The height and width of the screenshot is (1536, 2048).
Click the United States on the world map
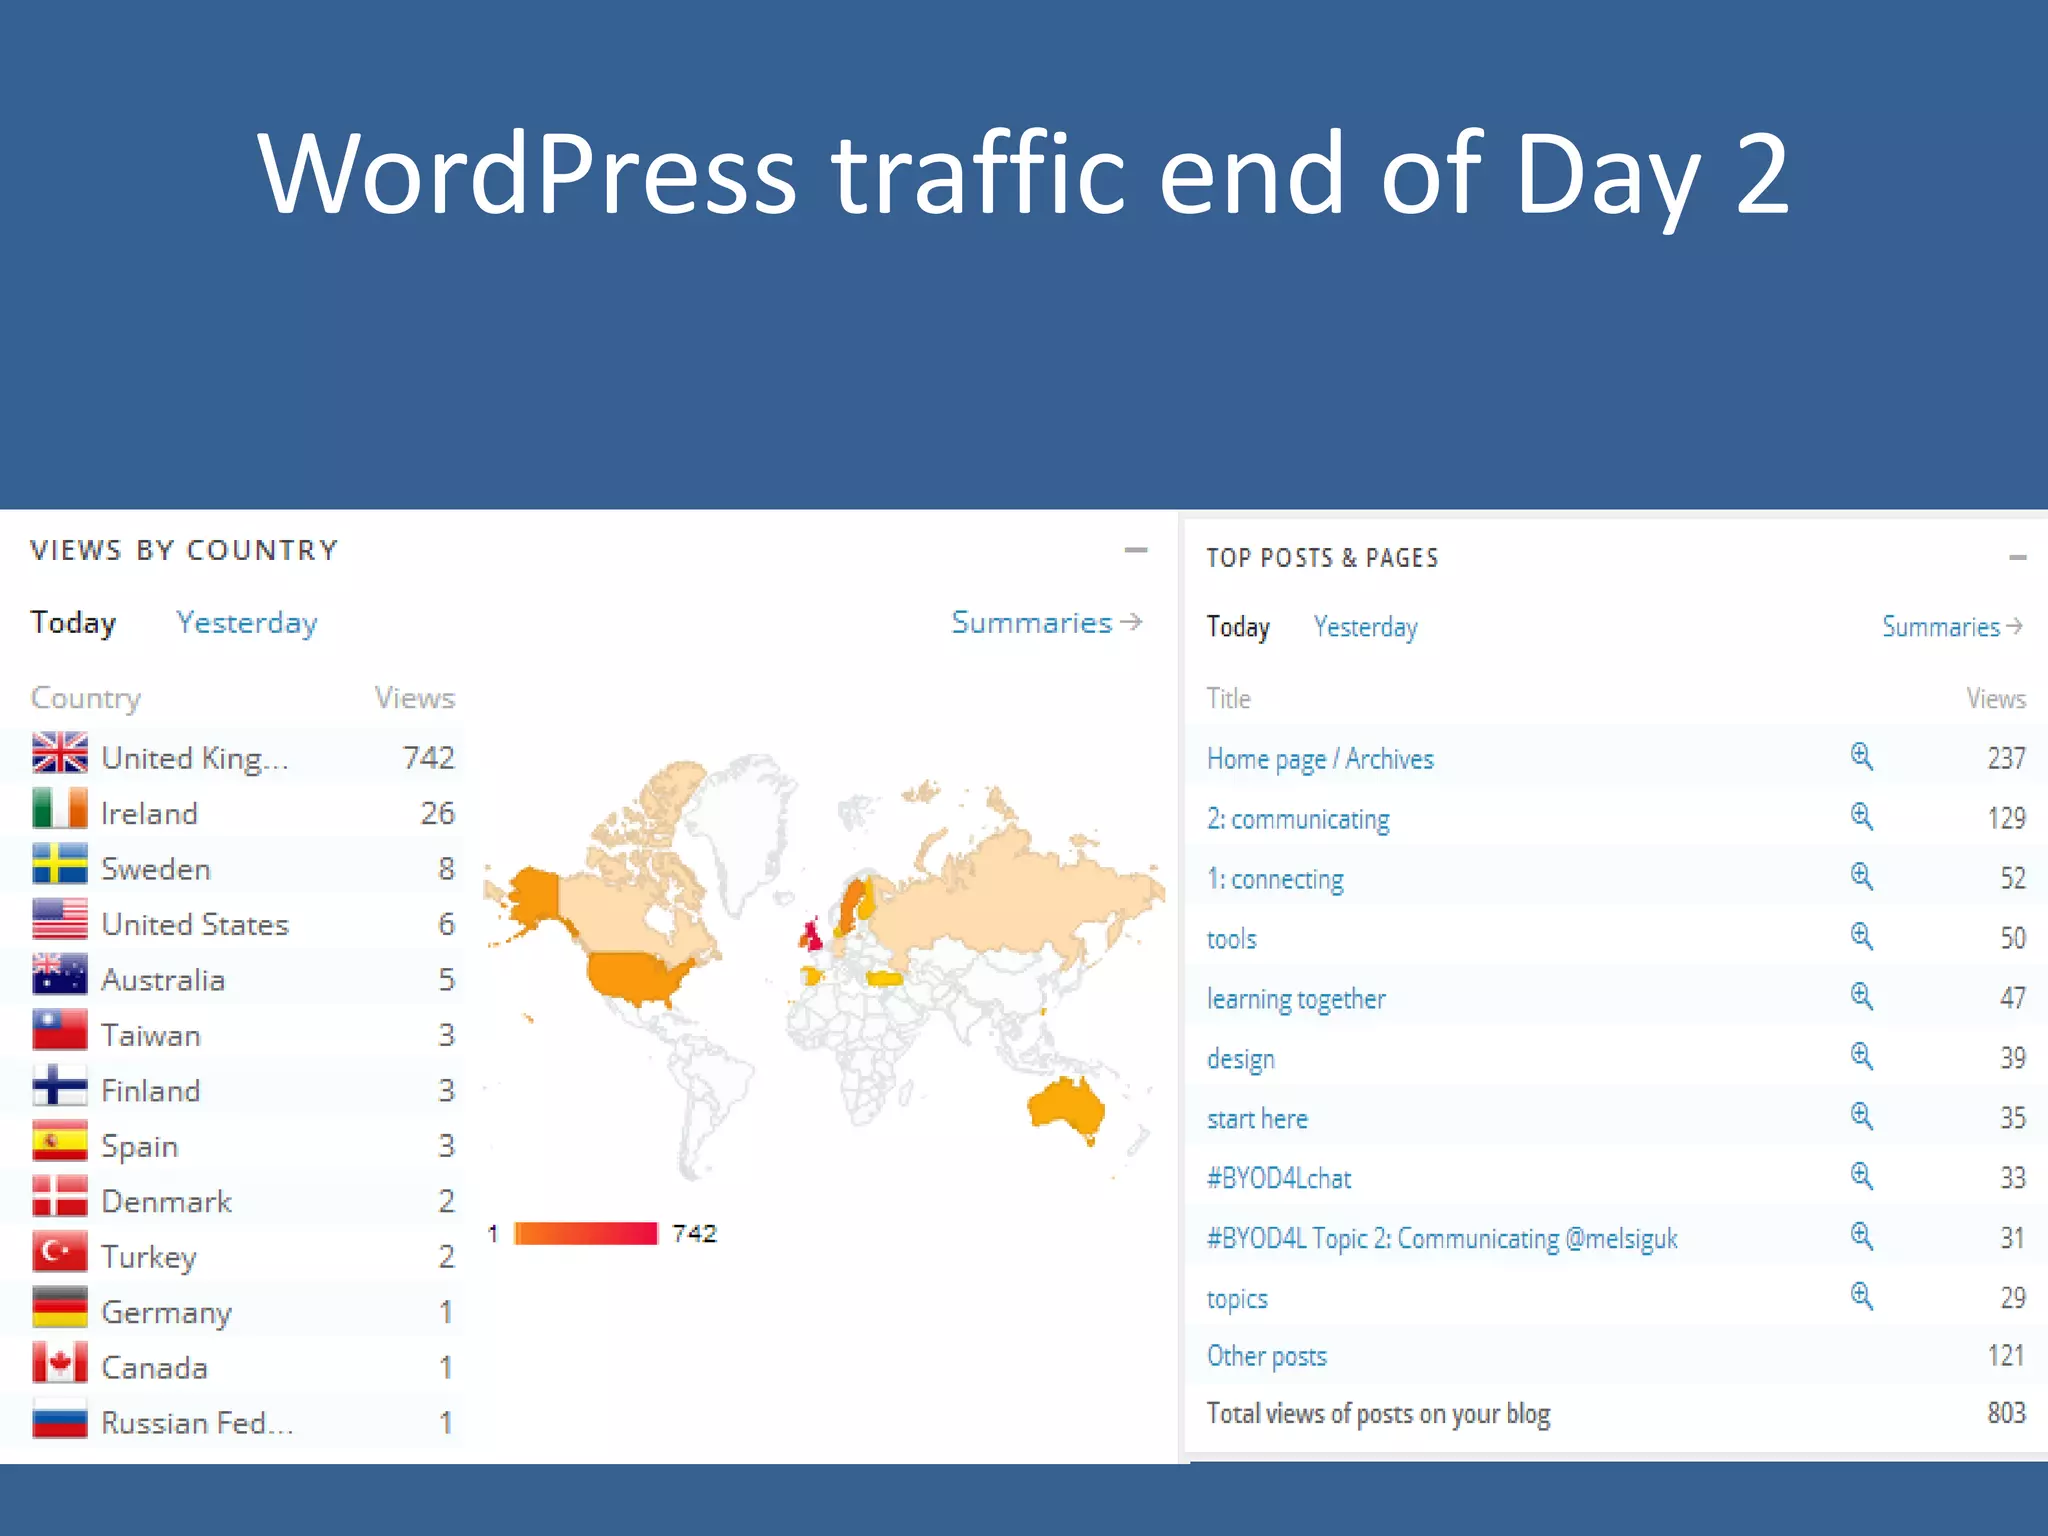click(637, 977)
